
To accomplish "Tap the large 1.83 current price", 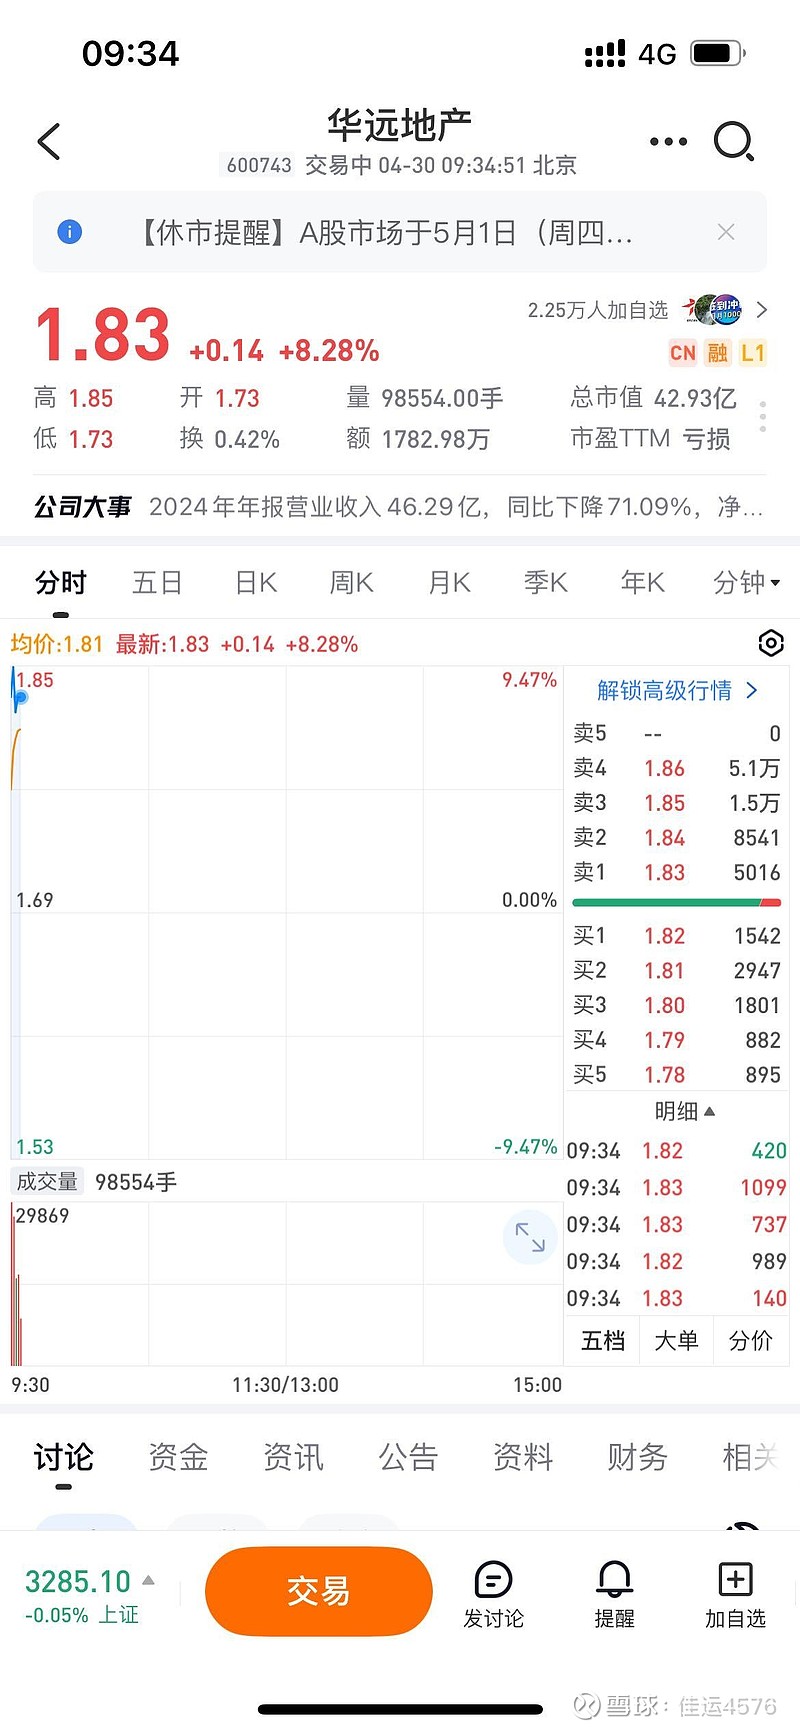I will 102,335.
